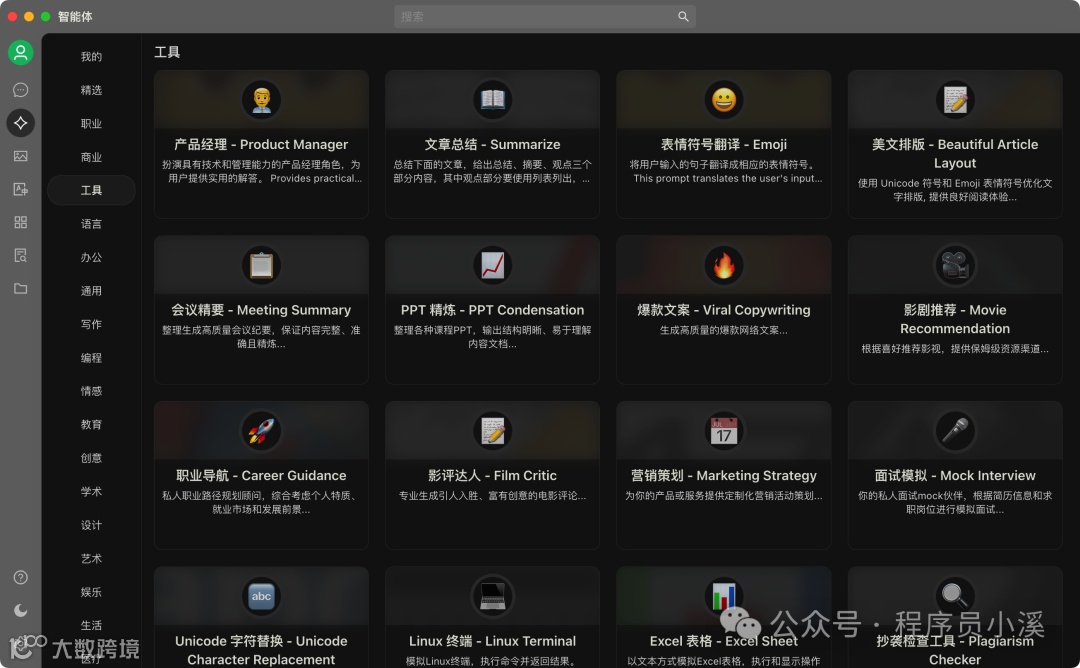Select the 娱乐 category
This screenshot has height=668, width=1080.
(91, 592)
